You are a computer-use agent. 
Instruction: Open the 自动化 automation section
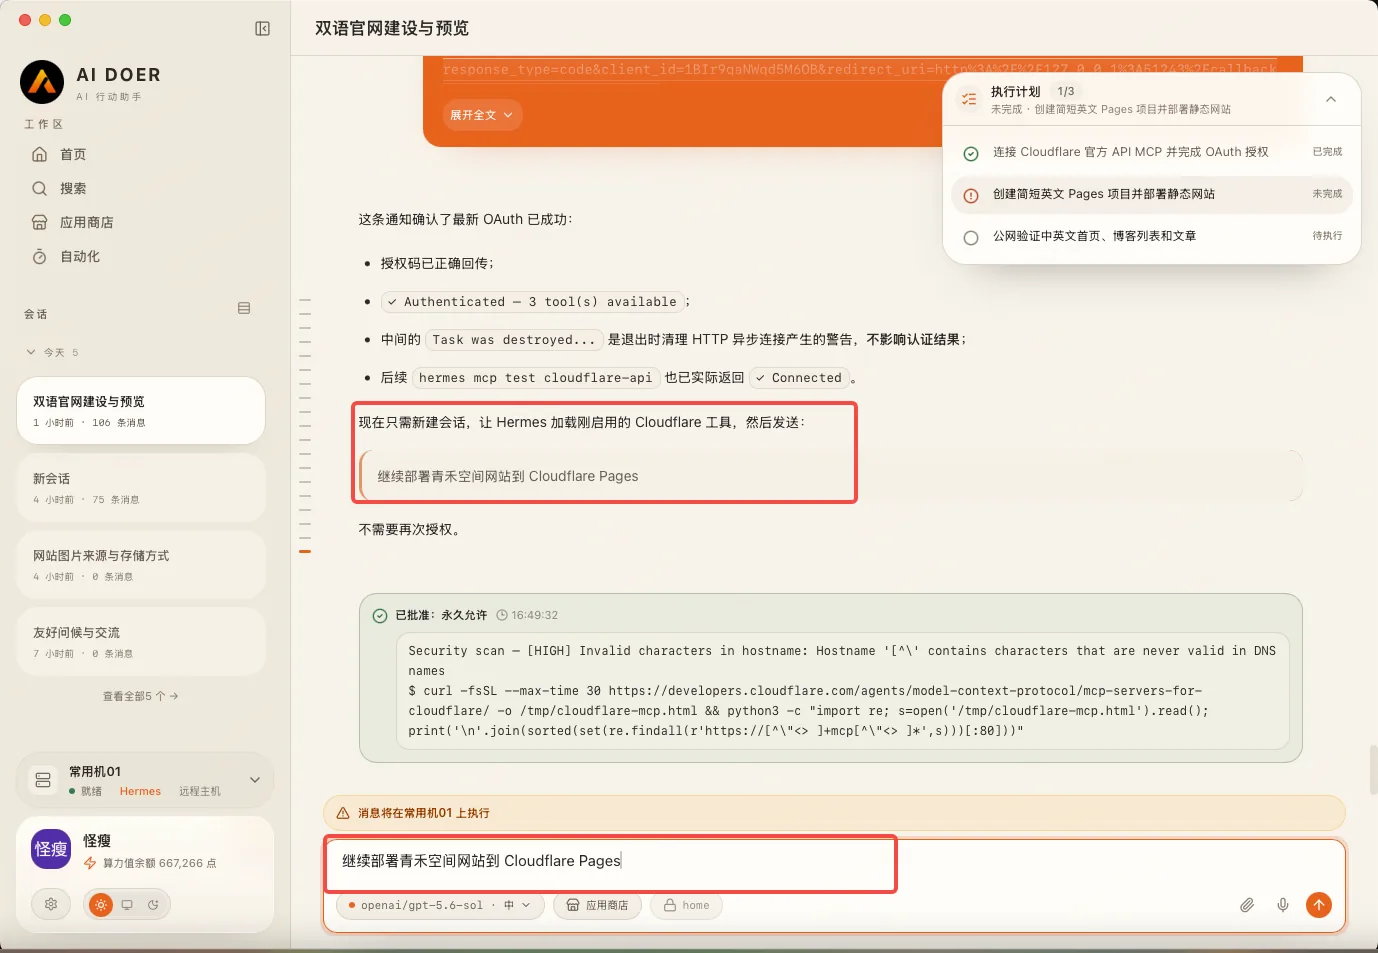coord(141,256)
